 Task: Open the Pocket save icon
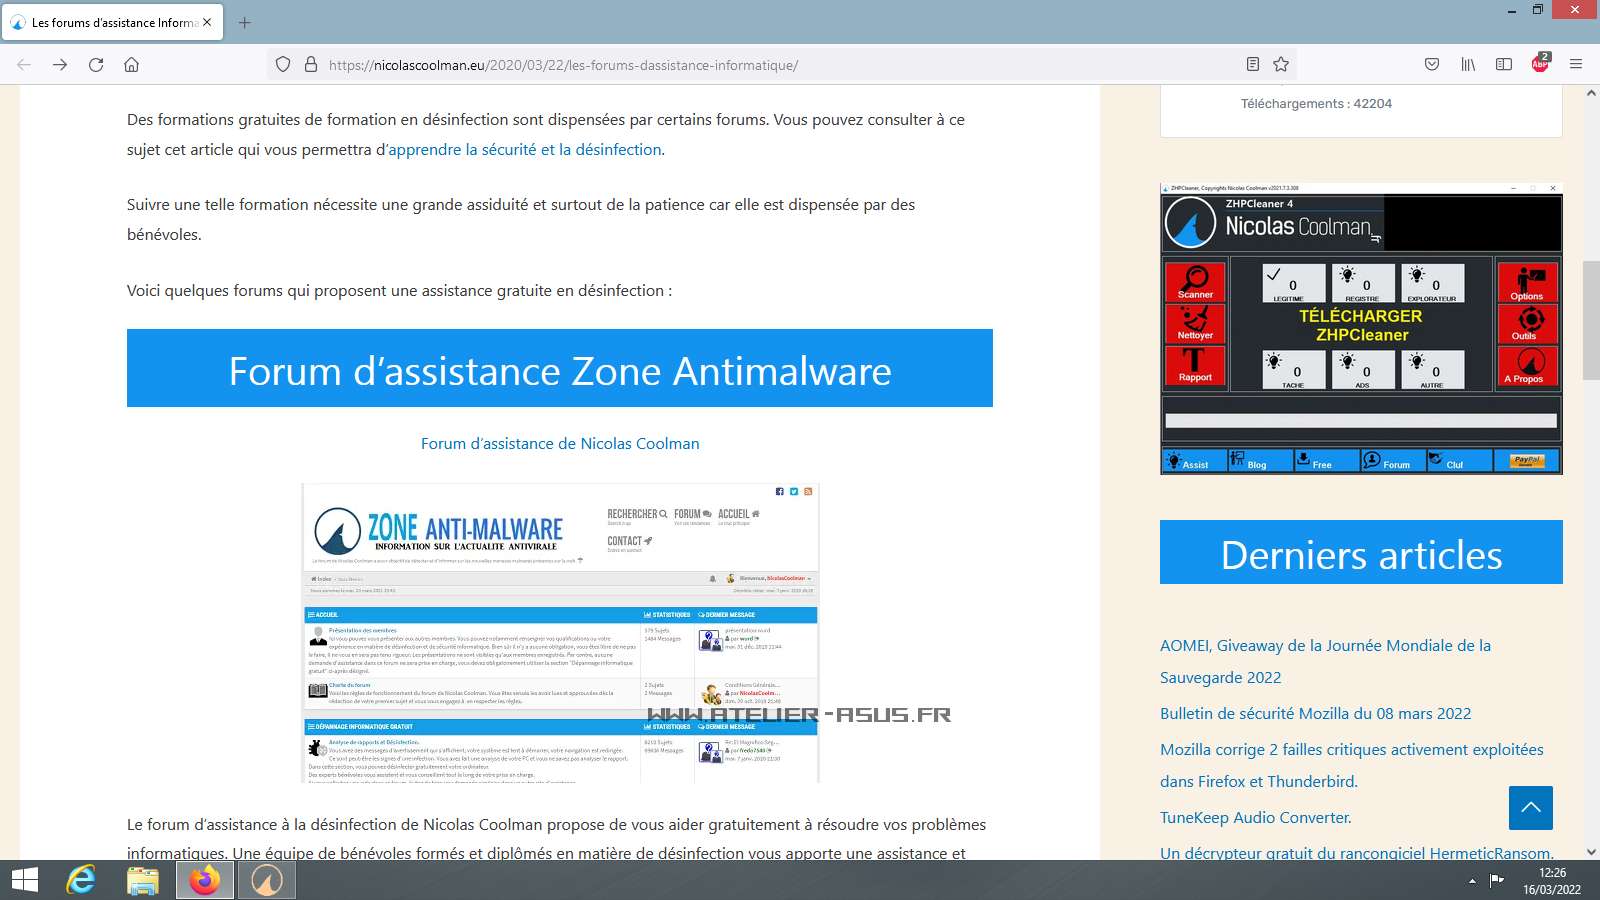click(1432, 65)
